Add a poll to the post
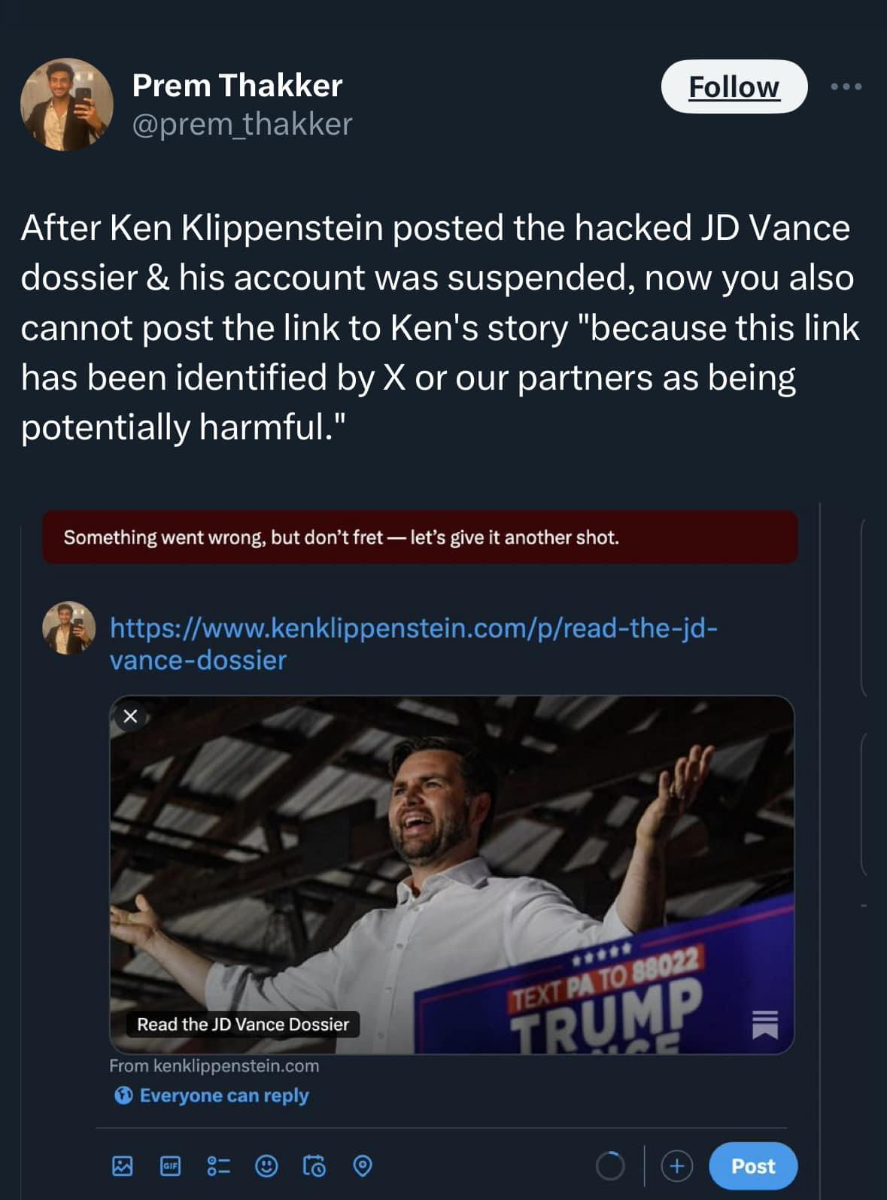 [218, 1166]
